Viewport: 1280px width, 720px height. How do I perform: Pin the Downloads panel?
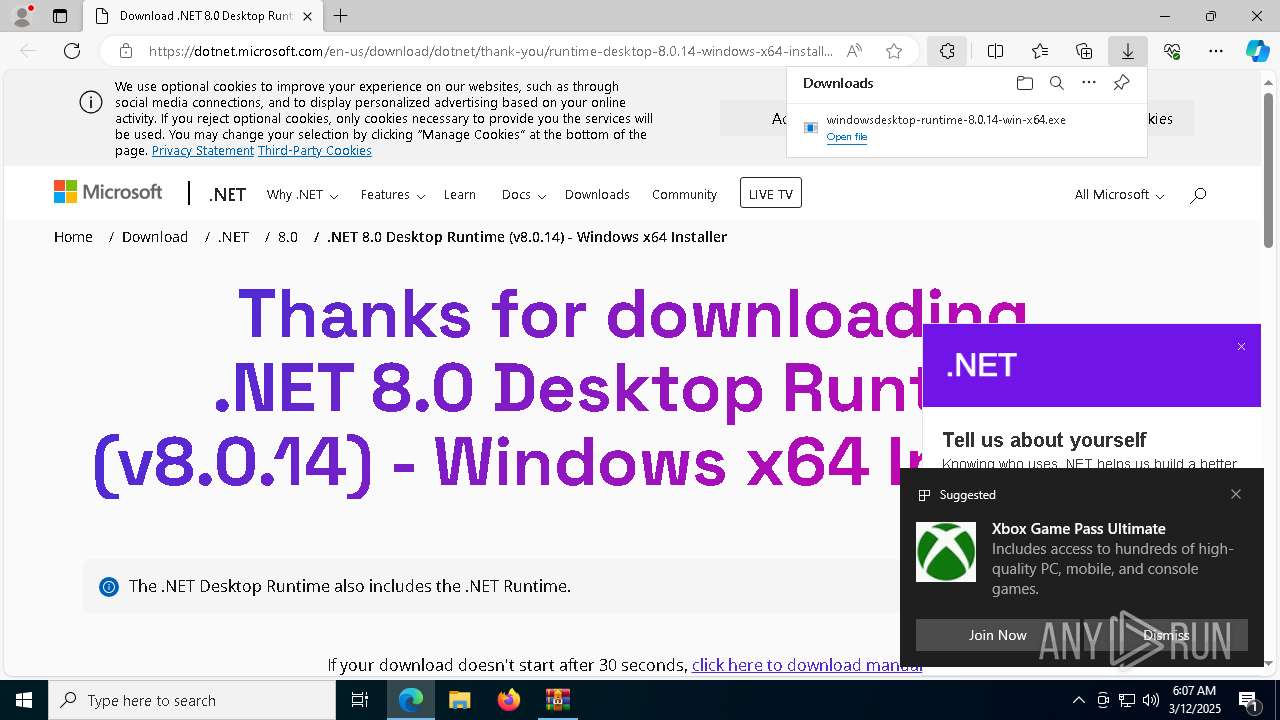[x=1122, y=83]
